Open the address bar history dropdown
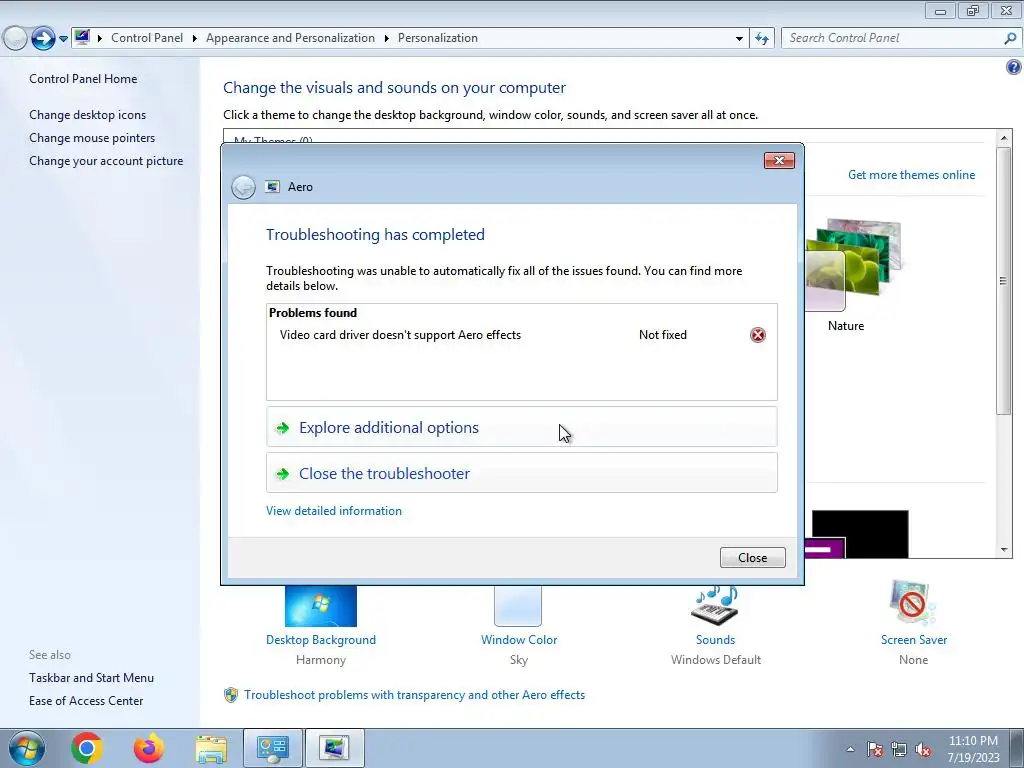 (x=739, y=39)
